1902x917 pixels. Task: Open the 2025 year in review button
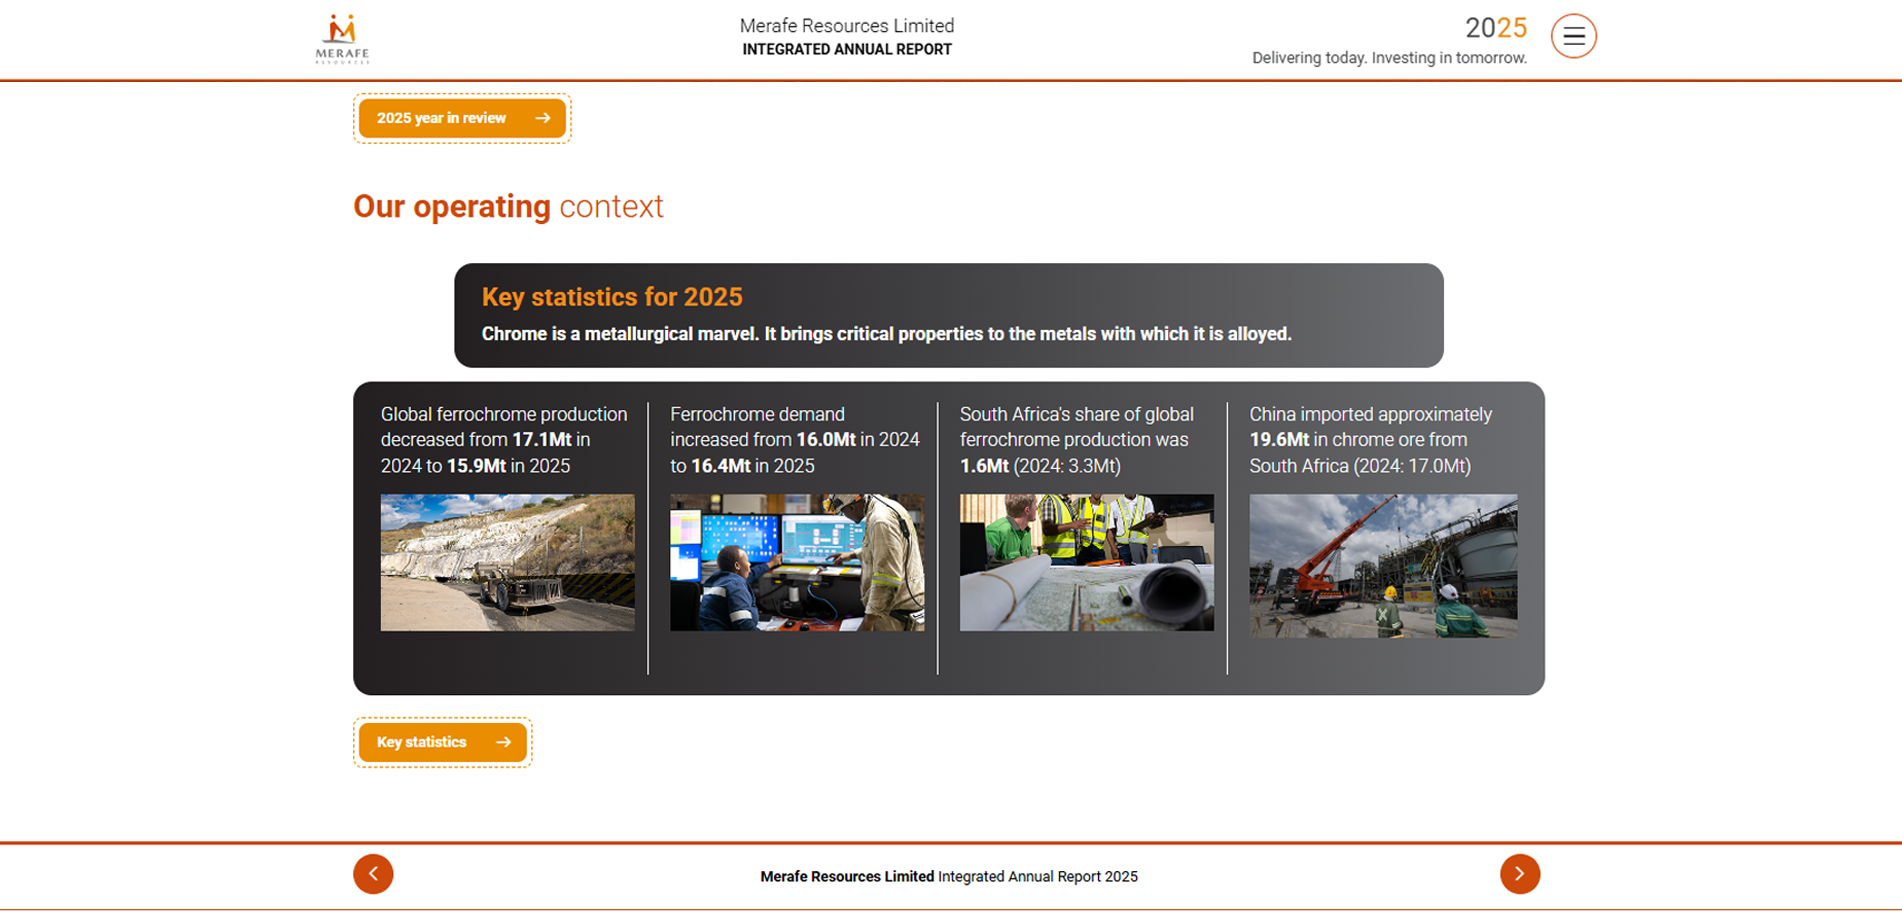(462, 118)
